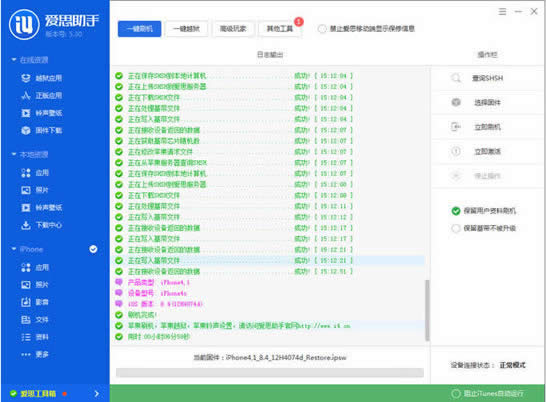Uncheck 保留用户资料刷机

pos(455,211)
